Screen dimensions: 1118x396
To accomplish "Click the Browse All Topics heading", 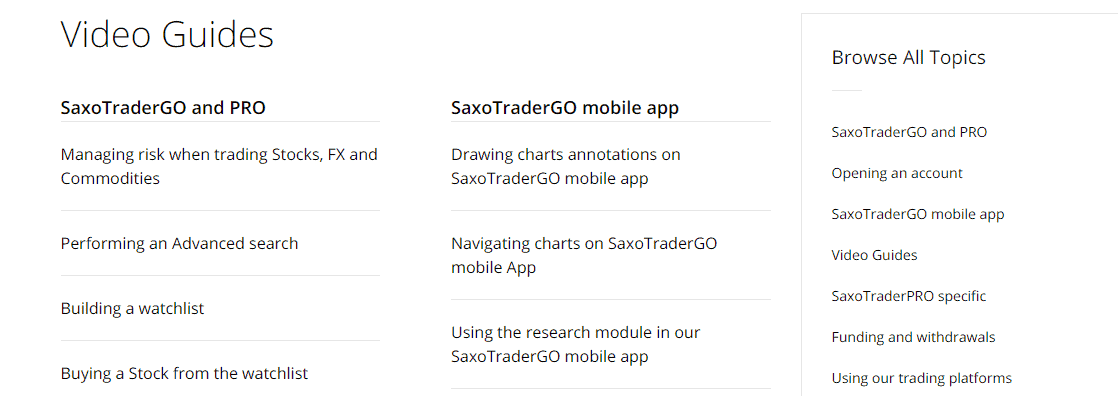I will click(x=908, y=57).
